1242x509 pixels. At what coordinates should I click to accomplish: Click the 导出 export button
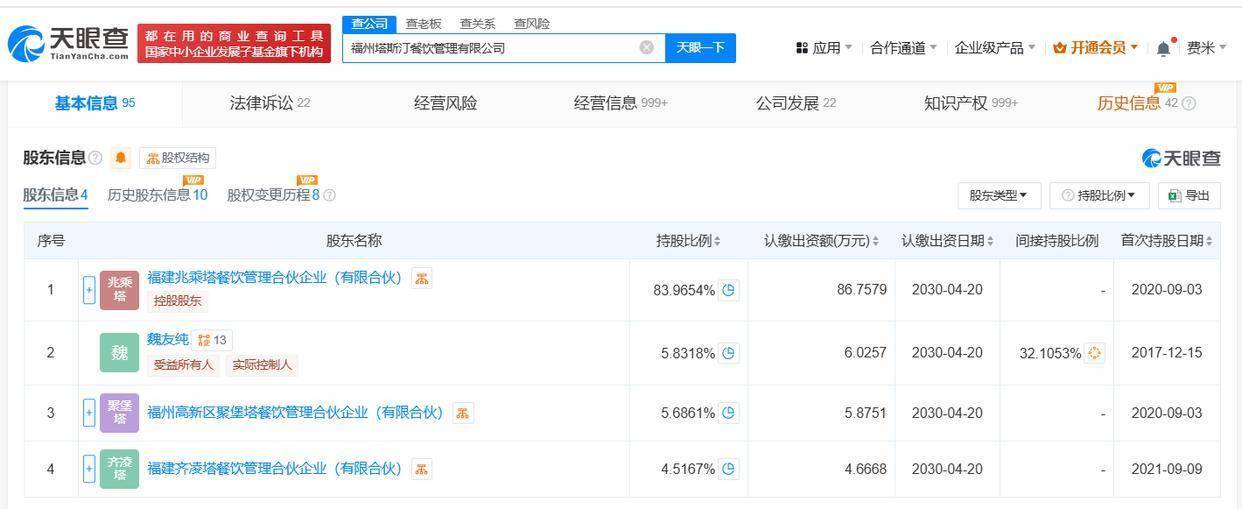[1189, 195]
